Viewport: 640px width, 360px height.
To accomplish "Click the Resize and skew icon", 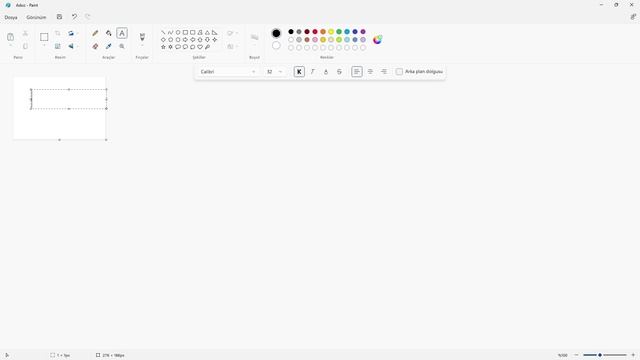I will point(58,46).
